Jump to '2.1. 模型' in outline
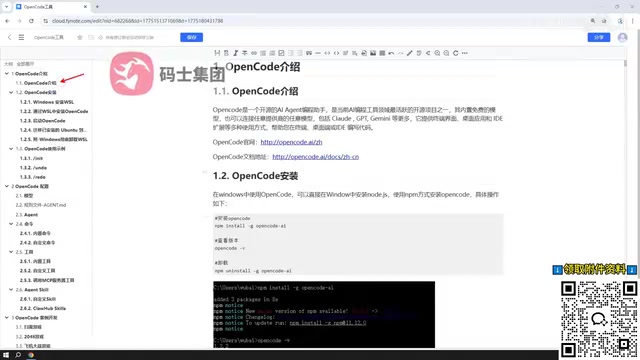 (24, 196)
